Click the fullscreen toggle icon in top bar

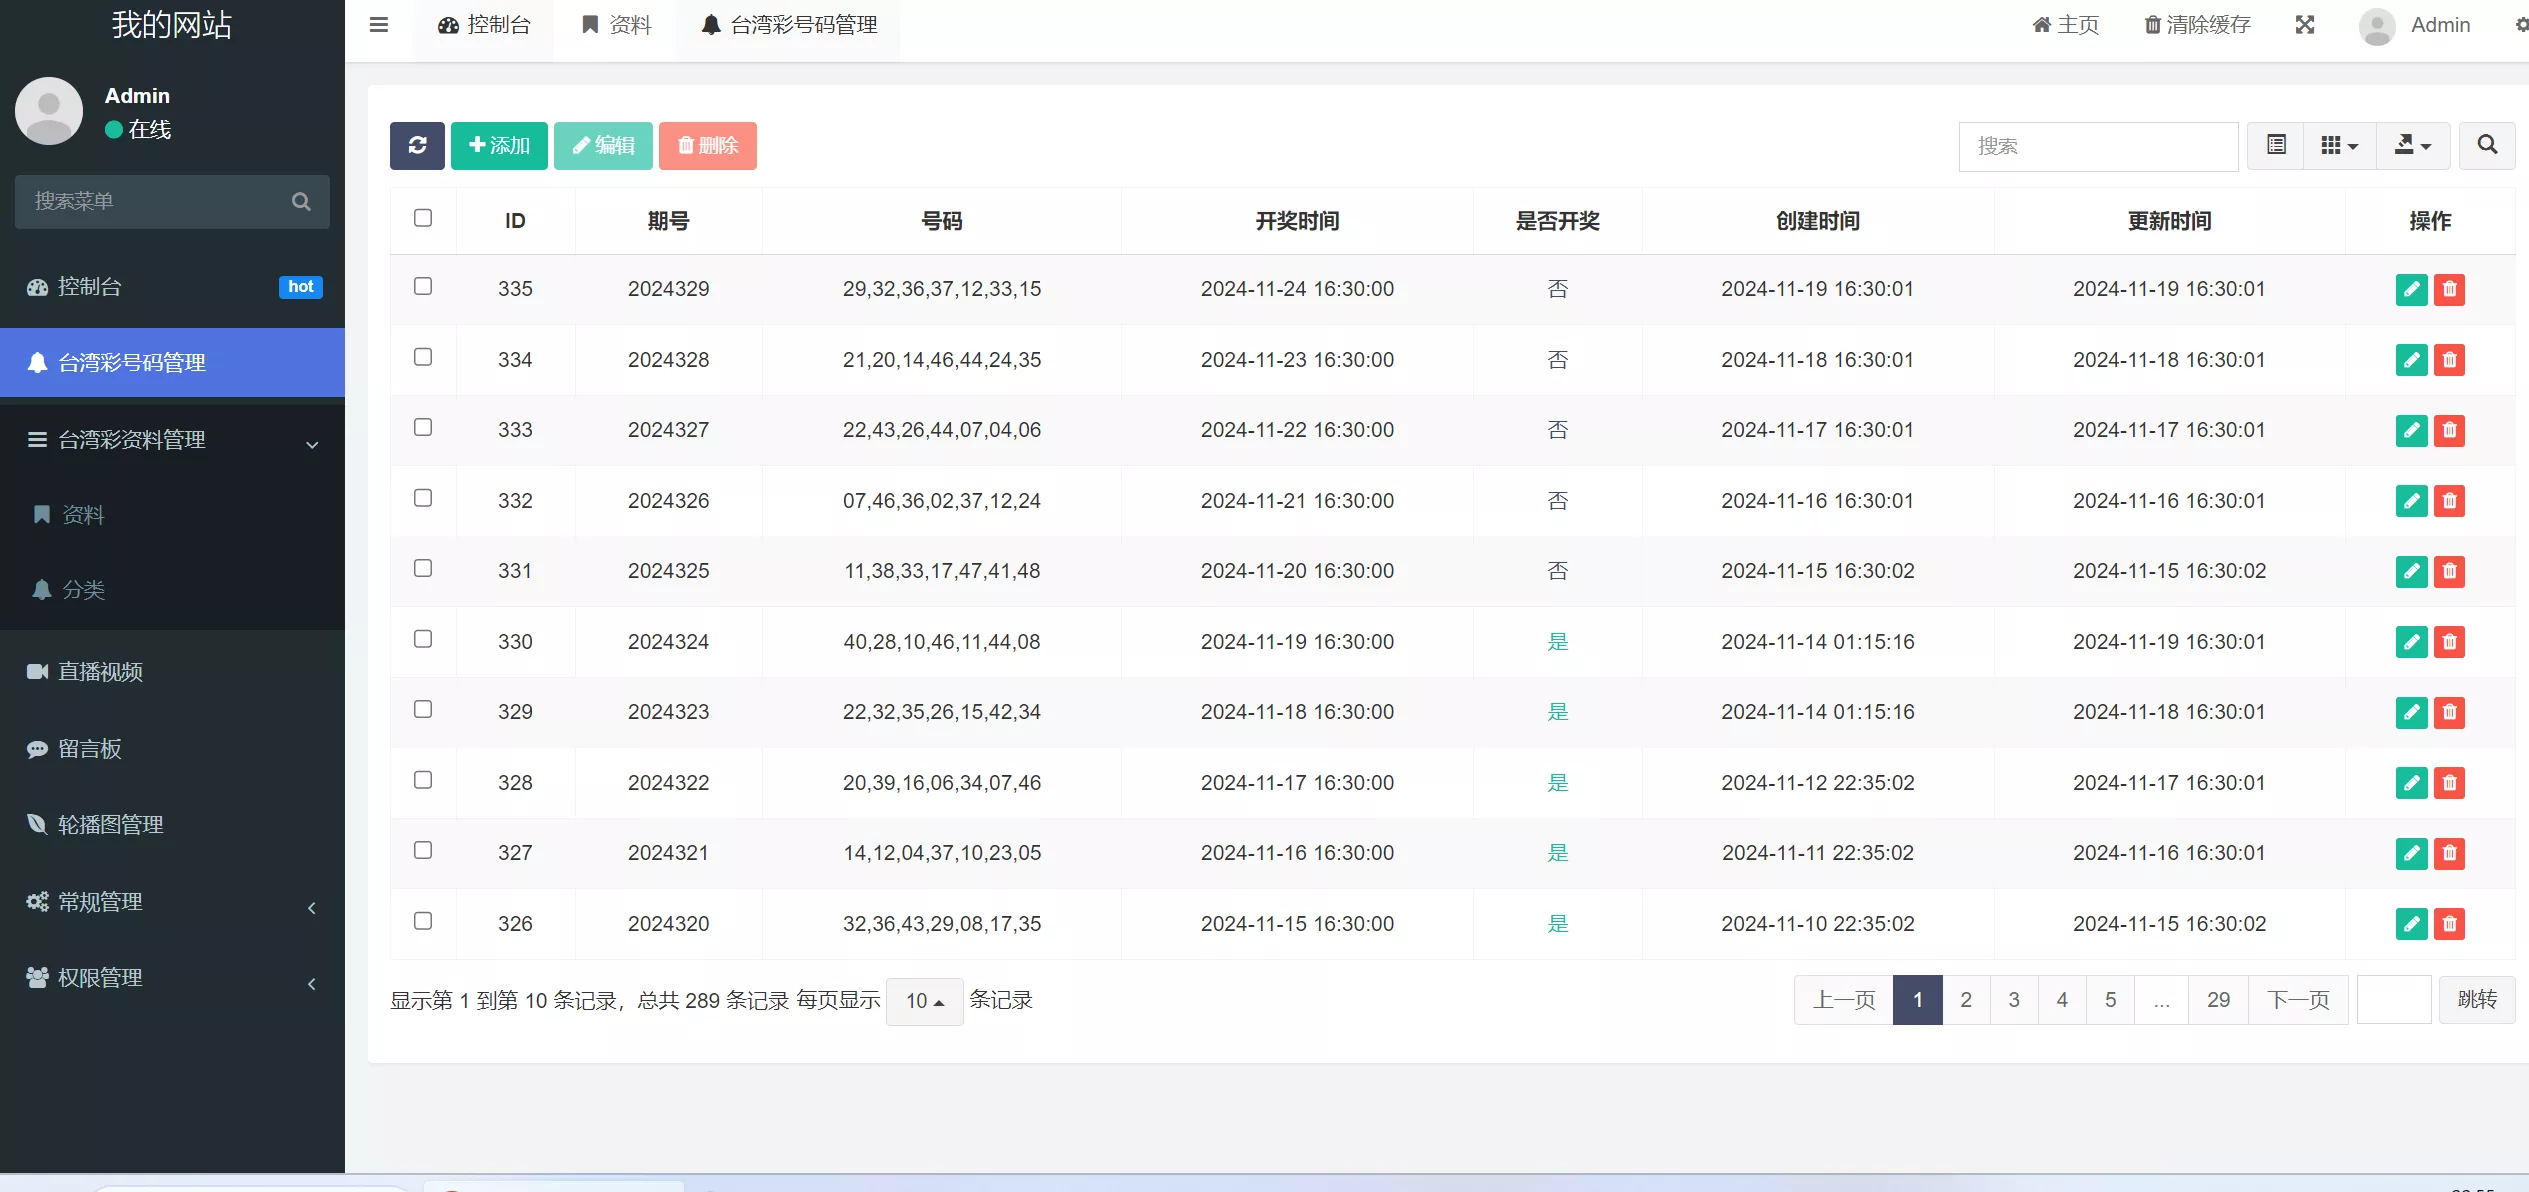pos(2305,24)
